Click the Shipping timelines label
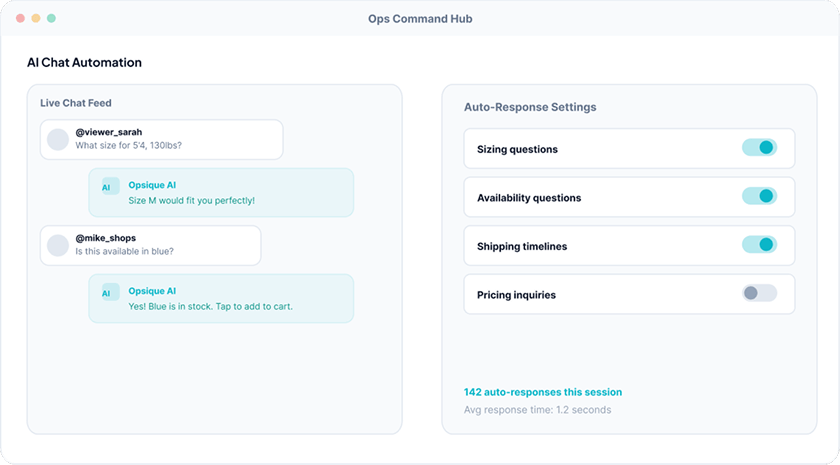This screenshot has width=840, height=465. tap(522, 246)
